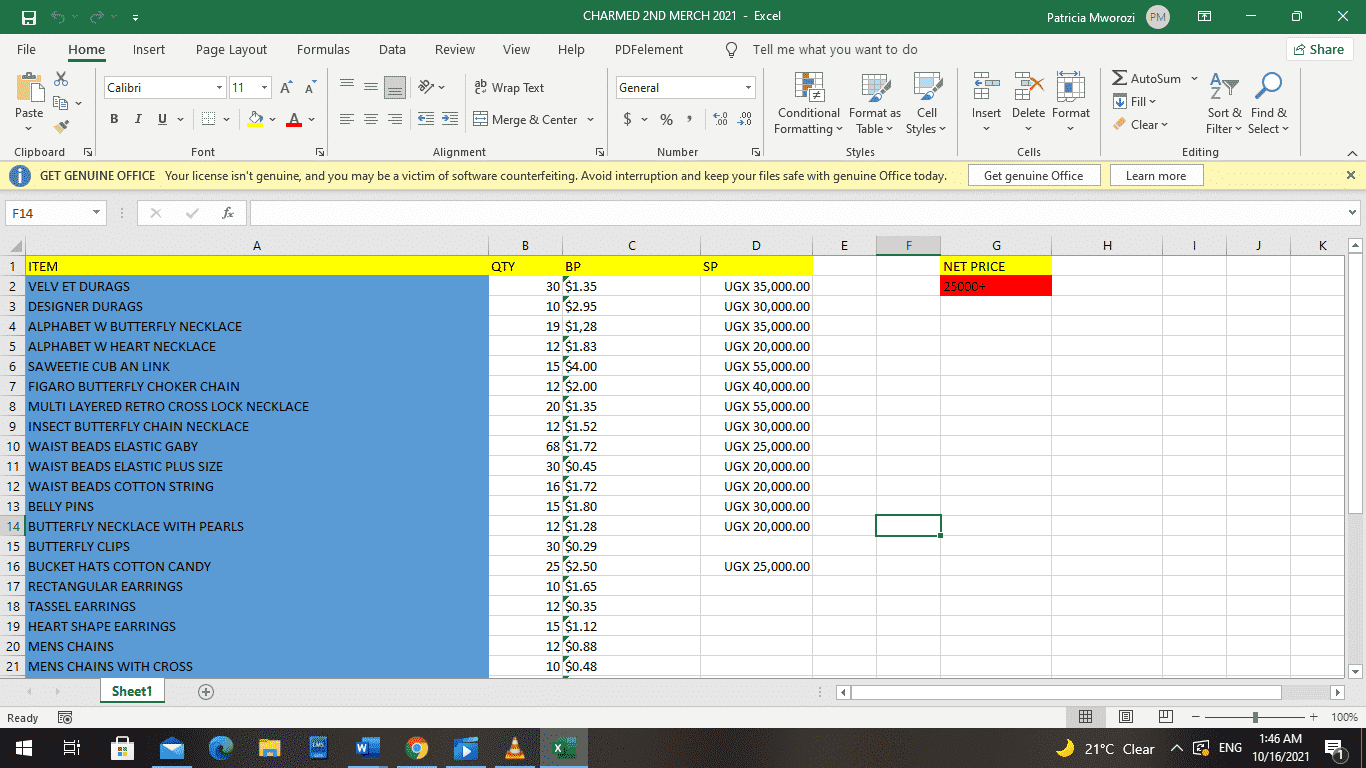Image resolution: width=1366 pixels, height=768 pixels.
Task: Click the Percent Style icon
Action: [x=665, y=118]
